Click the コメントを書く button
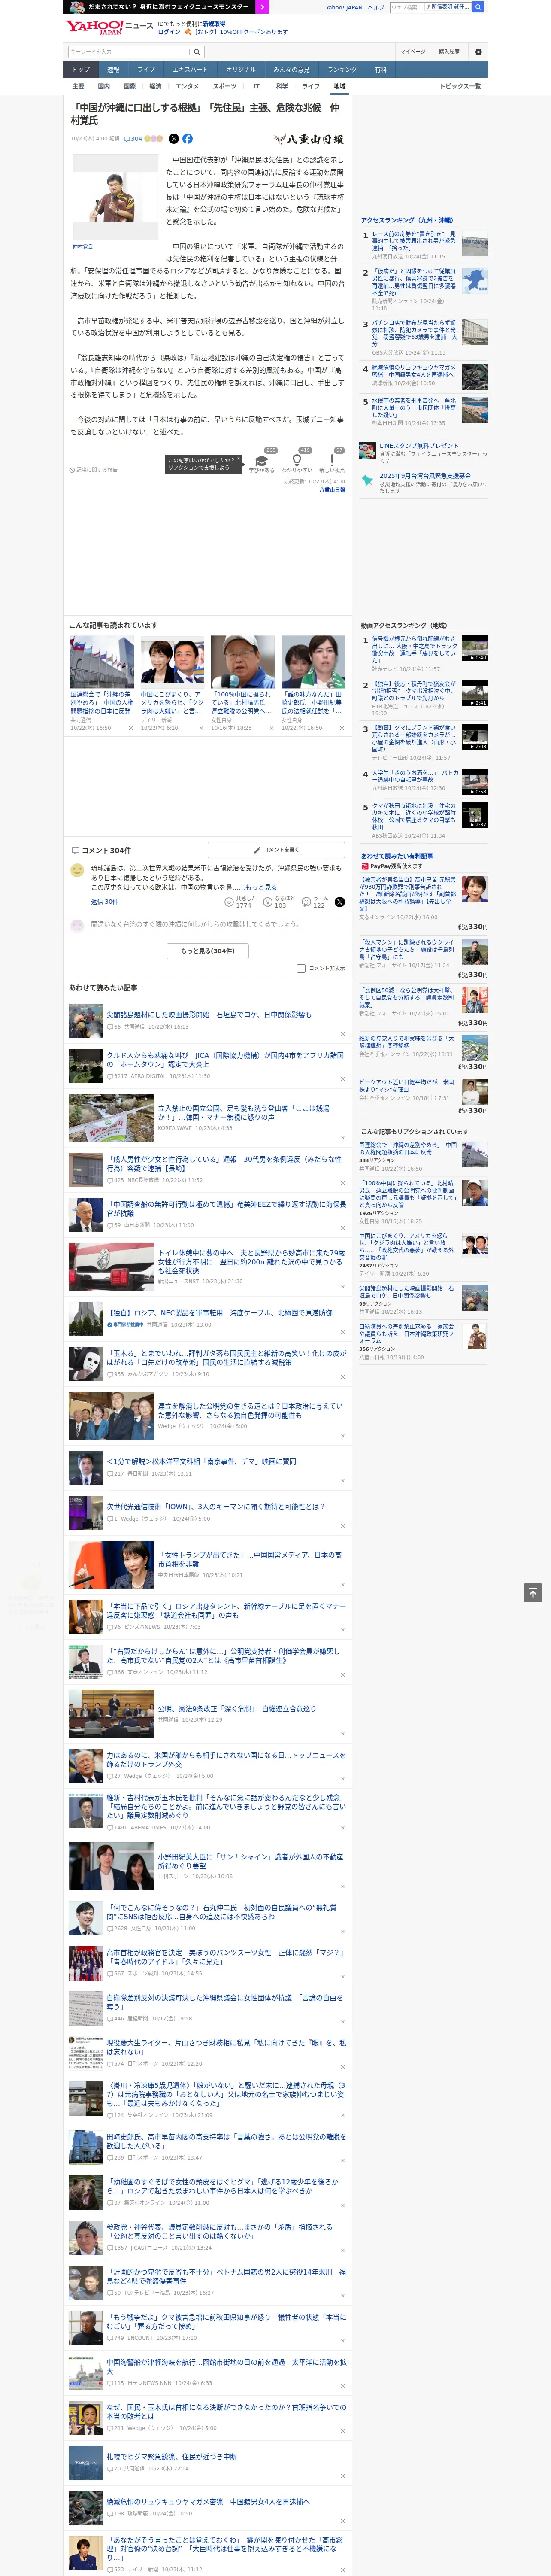The height and width of the screenshot is (2576, 551). click(277, 850)
